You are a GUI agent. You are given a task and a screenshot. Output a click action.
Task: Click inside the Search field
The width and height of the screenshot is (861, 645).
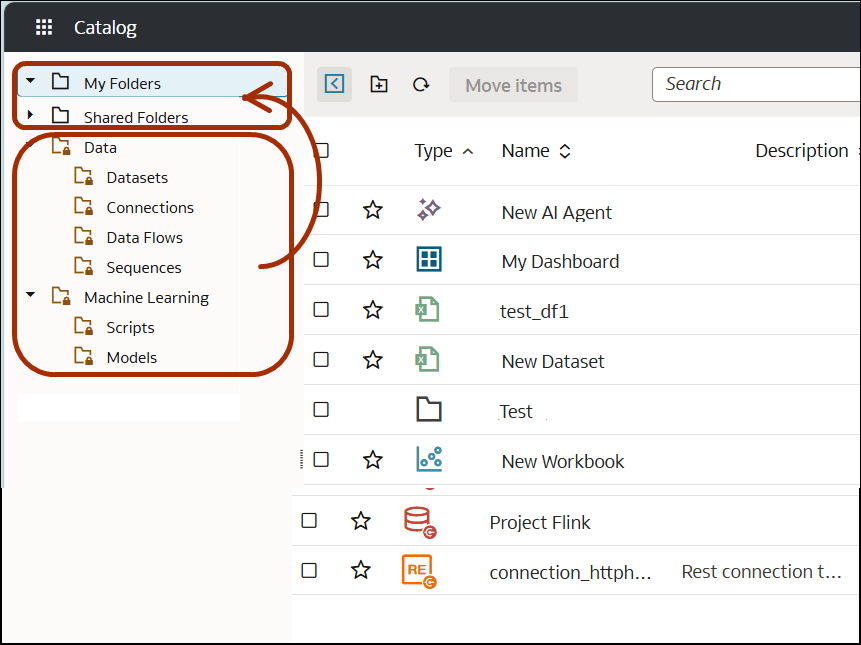pos(750,84)
